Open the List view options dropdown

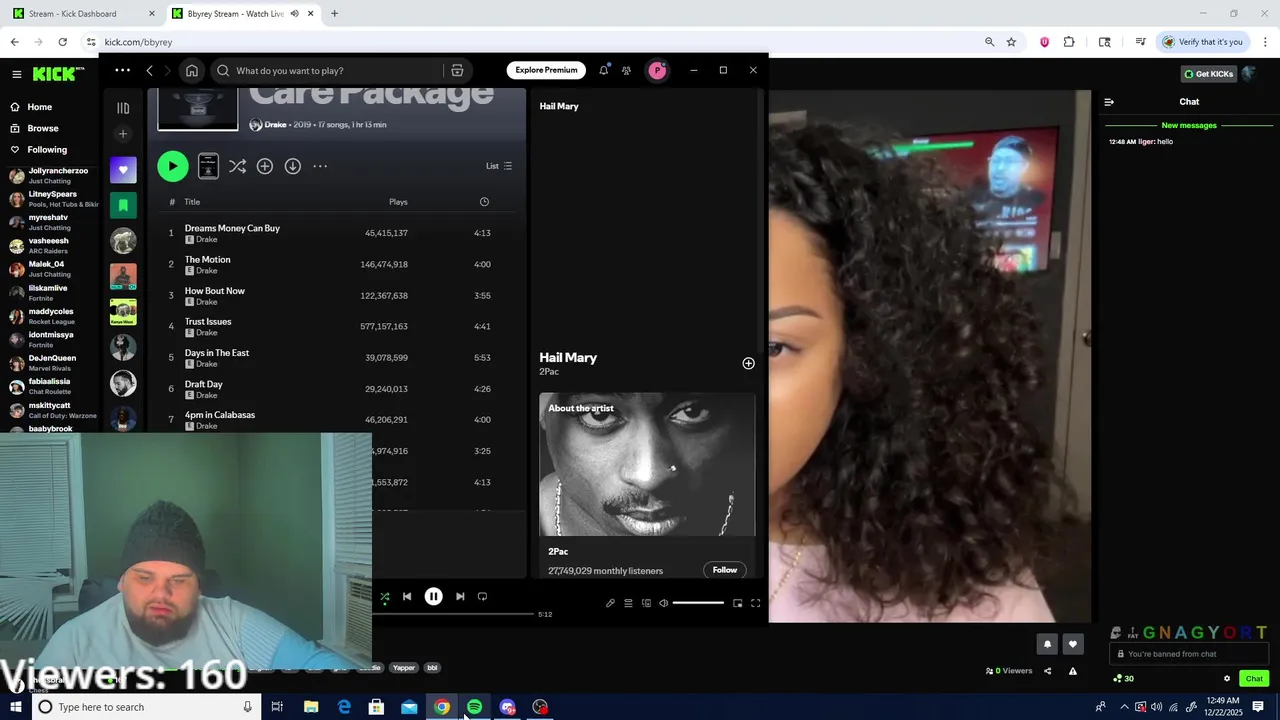coord(499,166)
